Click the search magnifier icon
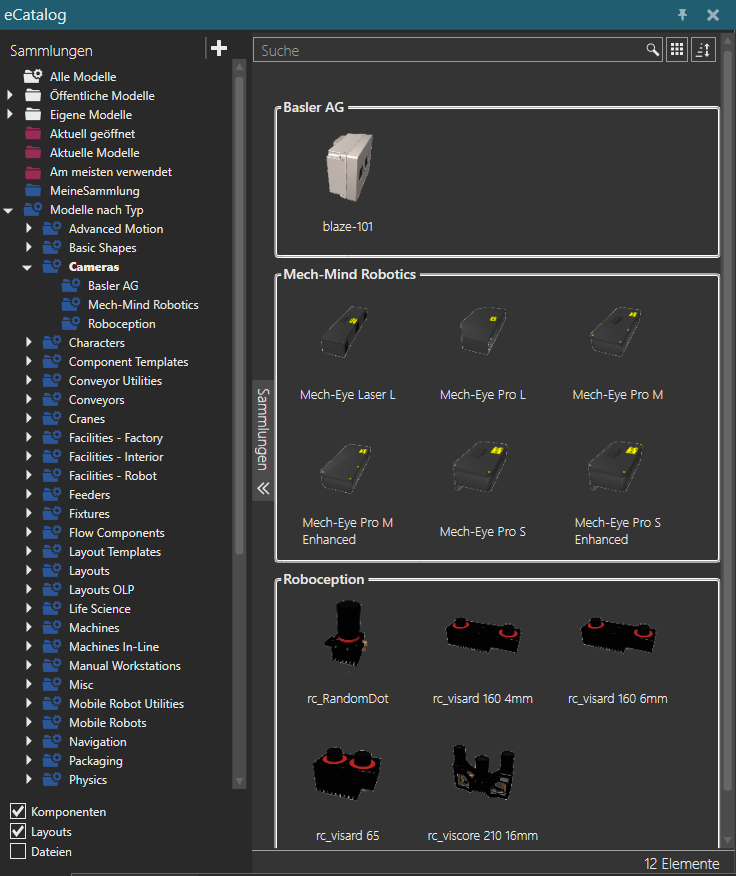Screen dimensions: 736x876 [652, 50]
